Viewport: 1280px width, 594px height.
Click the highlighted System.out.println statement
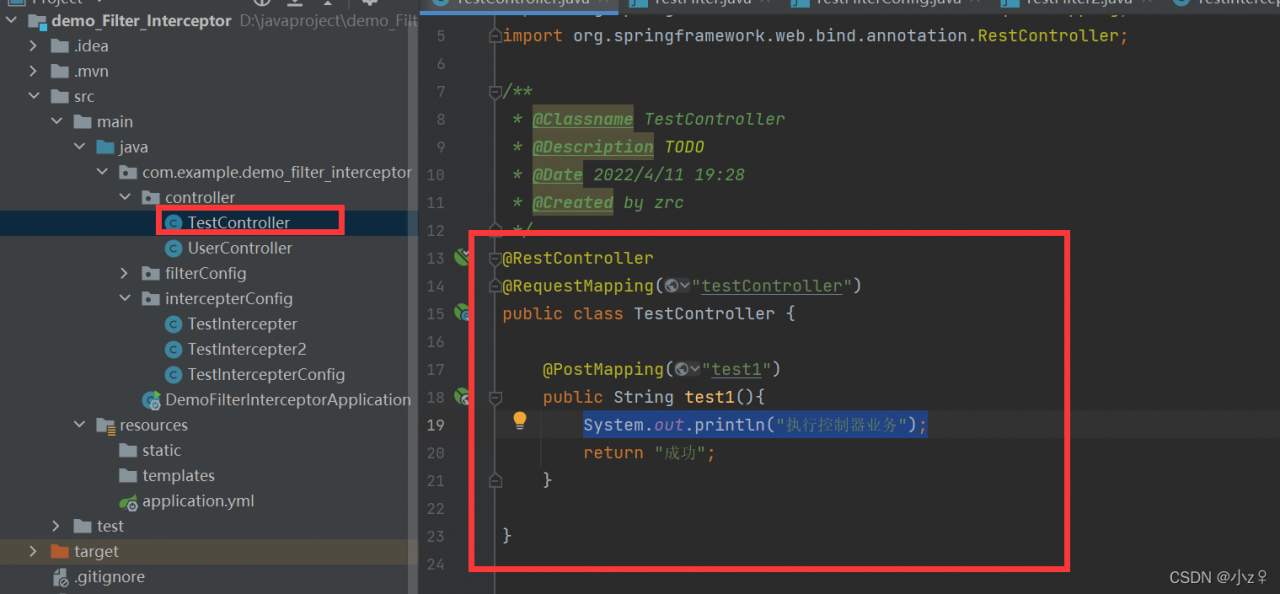pos(755,425)
